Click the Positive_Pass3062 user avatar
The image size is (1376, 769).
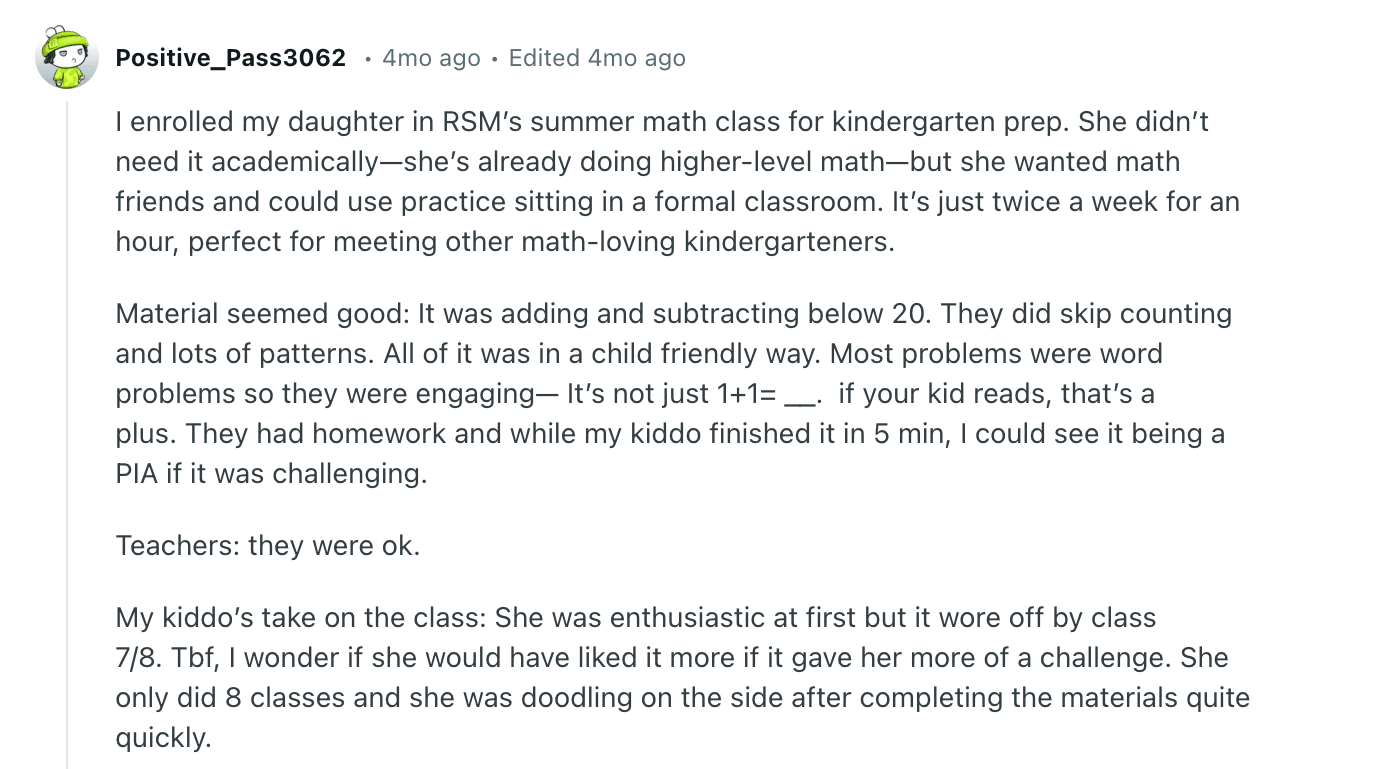[x=67, y=58]
